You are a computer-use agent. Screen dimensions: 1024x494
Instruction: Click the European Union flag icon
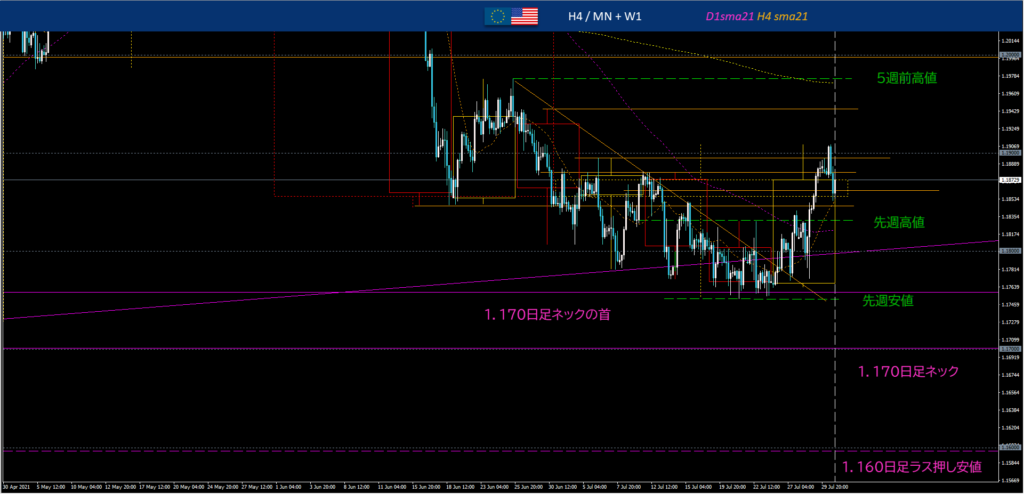(496, 15)
